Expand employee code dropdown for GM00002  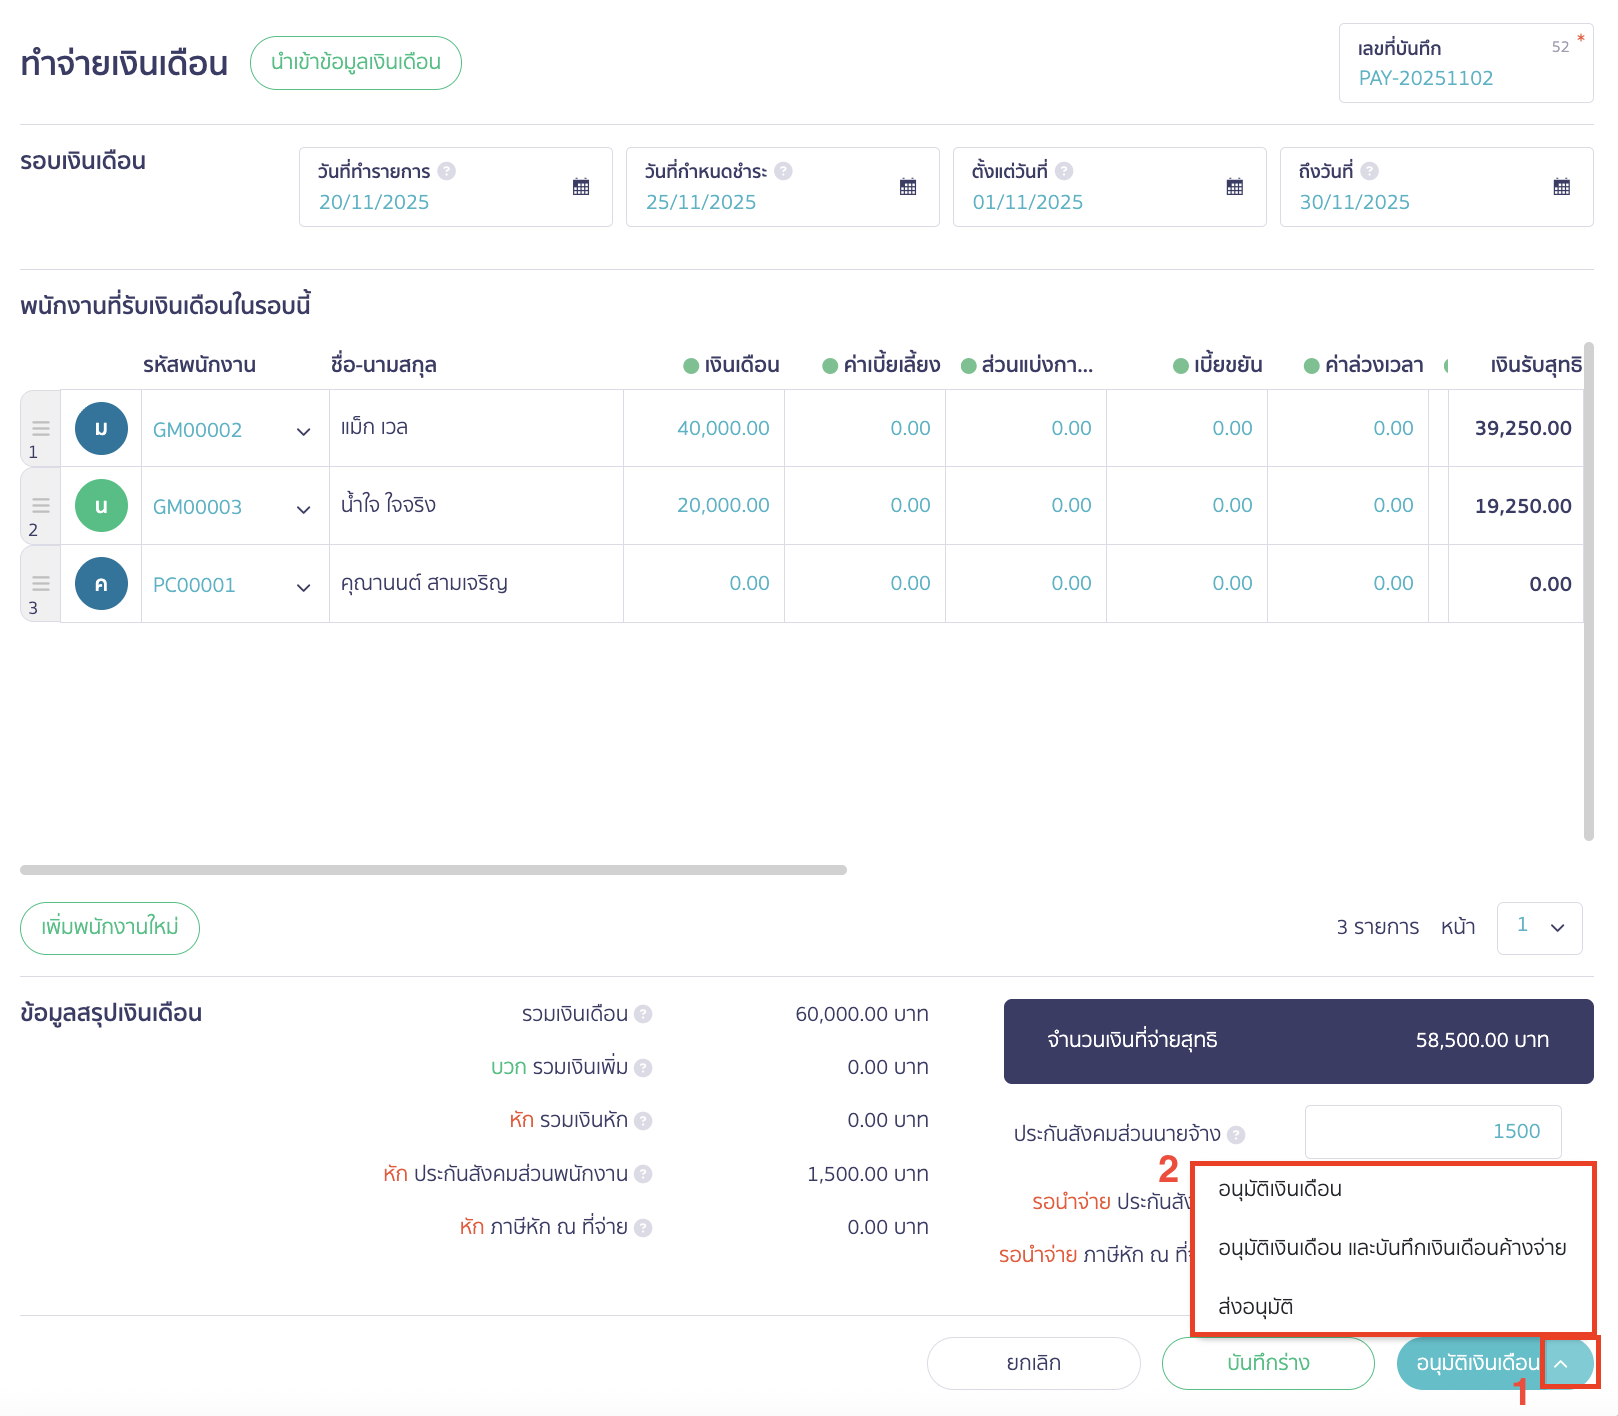[x=303, y=431]
